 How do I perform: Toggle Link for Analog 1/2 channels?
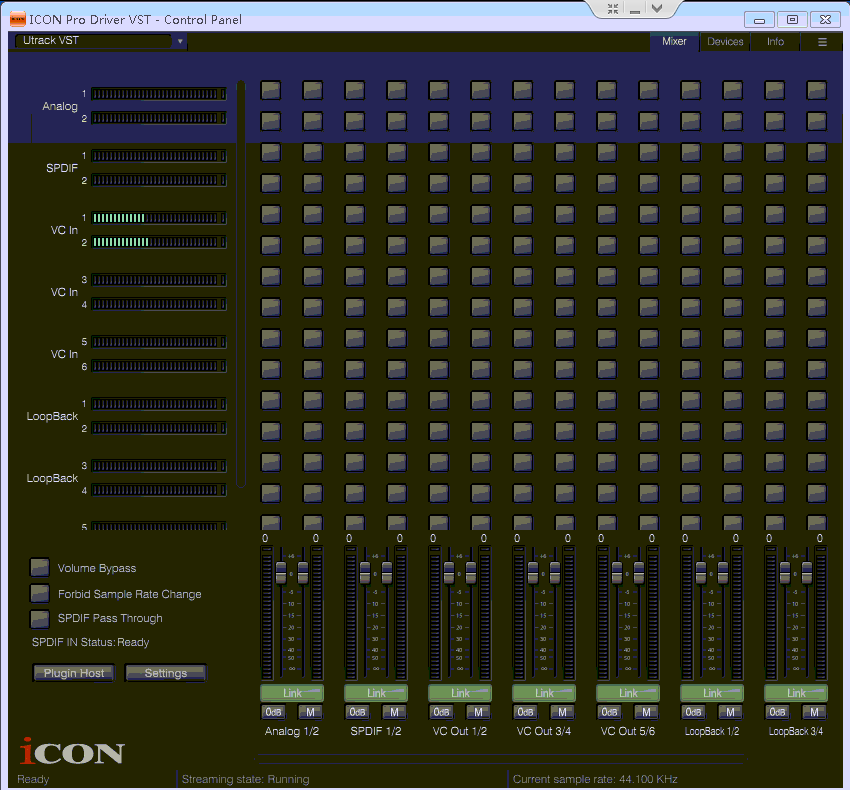(292, 693)
